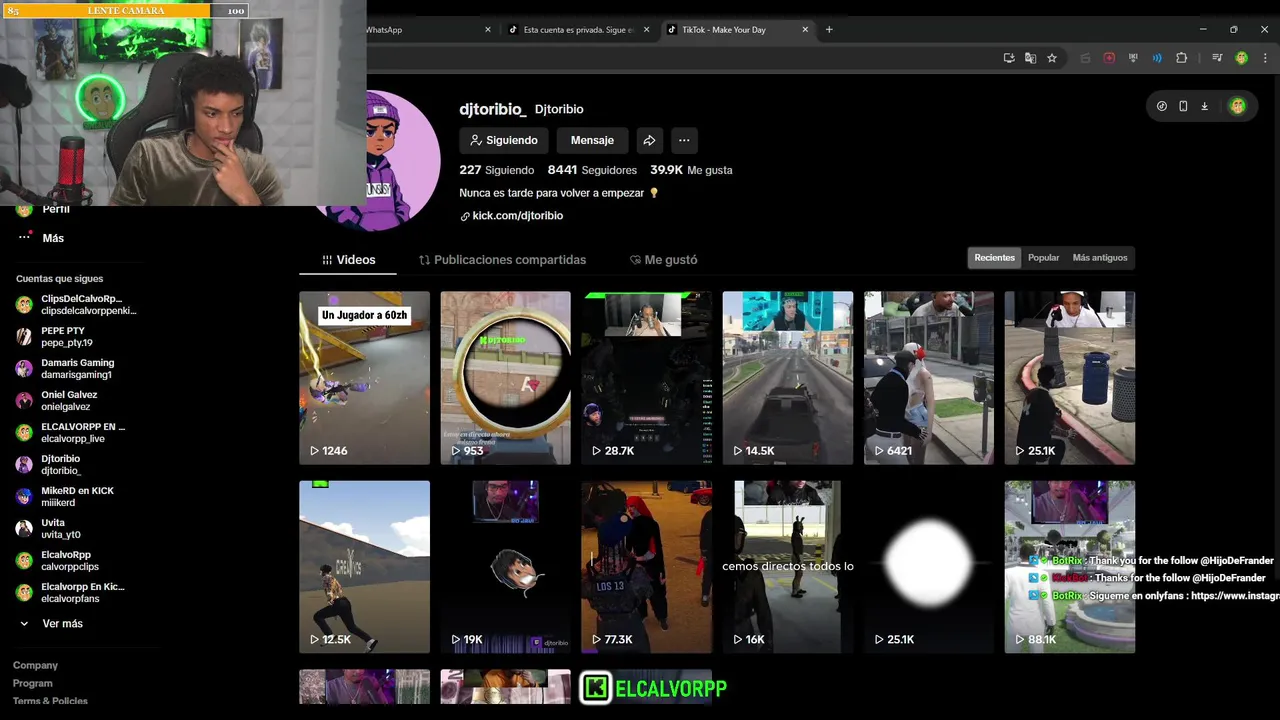This screenshot has height=720, width=1280.
Task: Open the video with 19K views
Action: 505,567
